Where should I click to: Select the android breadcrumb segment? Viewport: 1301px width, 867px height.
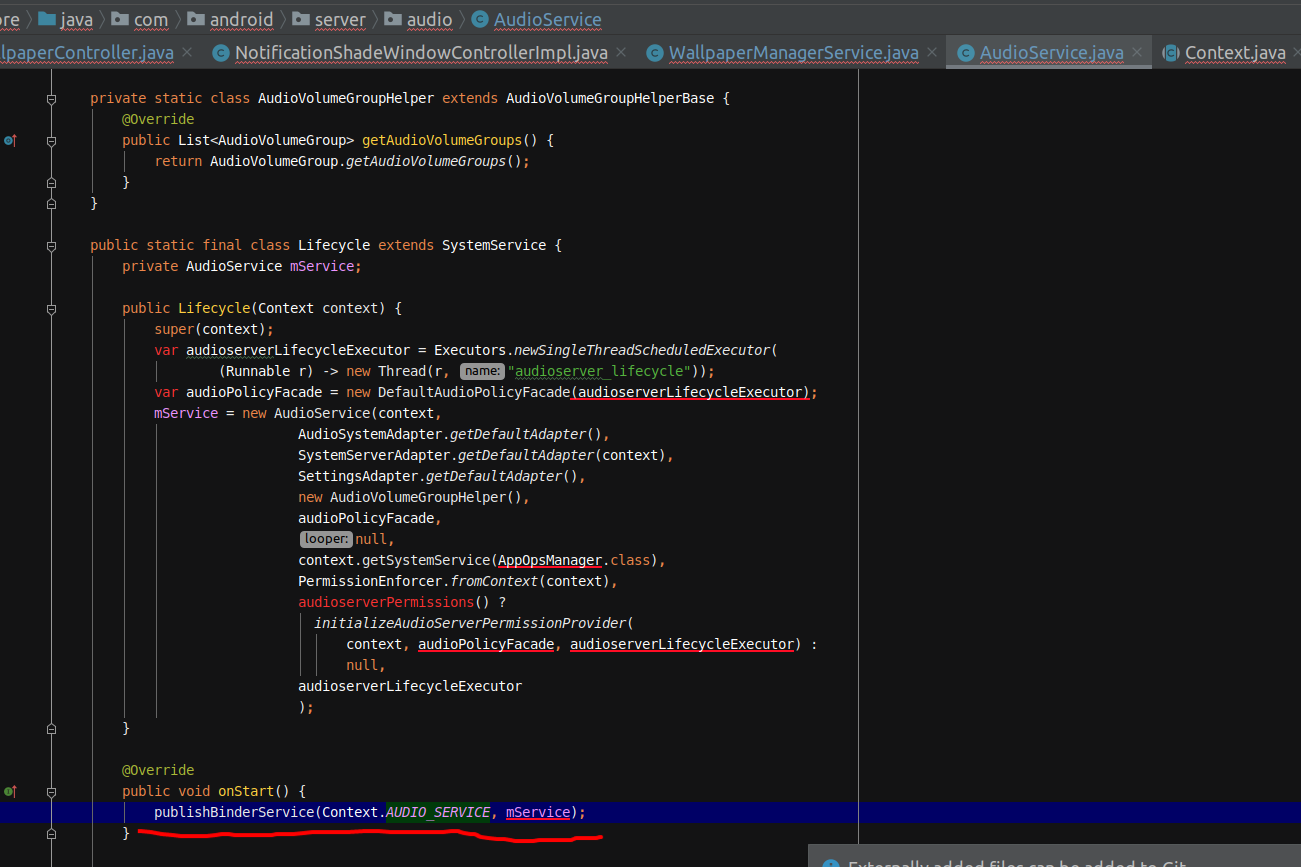coord(241,19)
